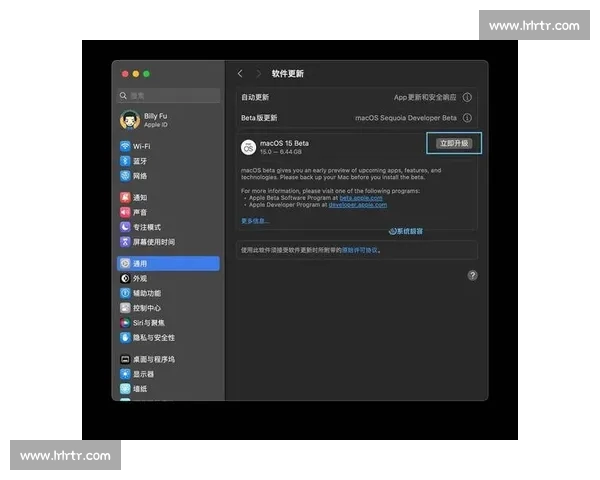Click the Wi-Fi icon in sidebar

click(125, 146)
